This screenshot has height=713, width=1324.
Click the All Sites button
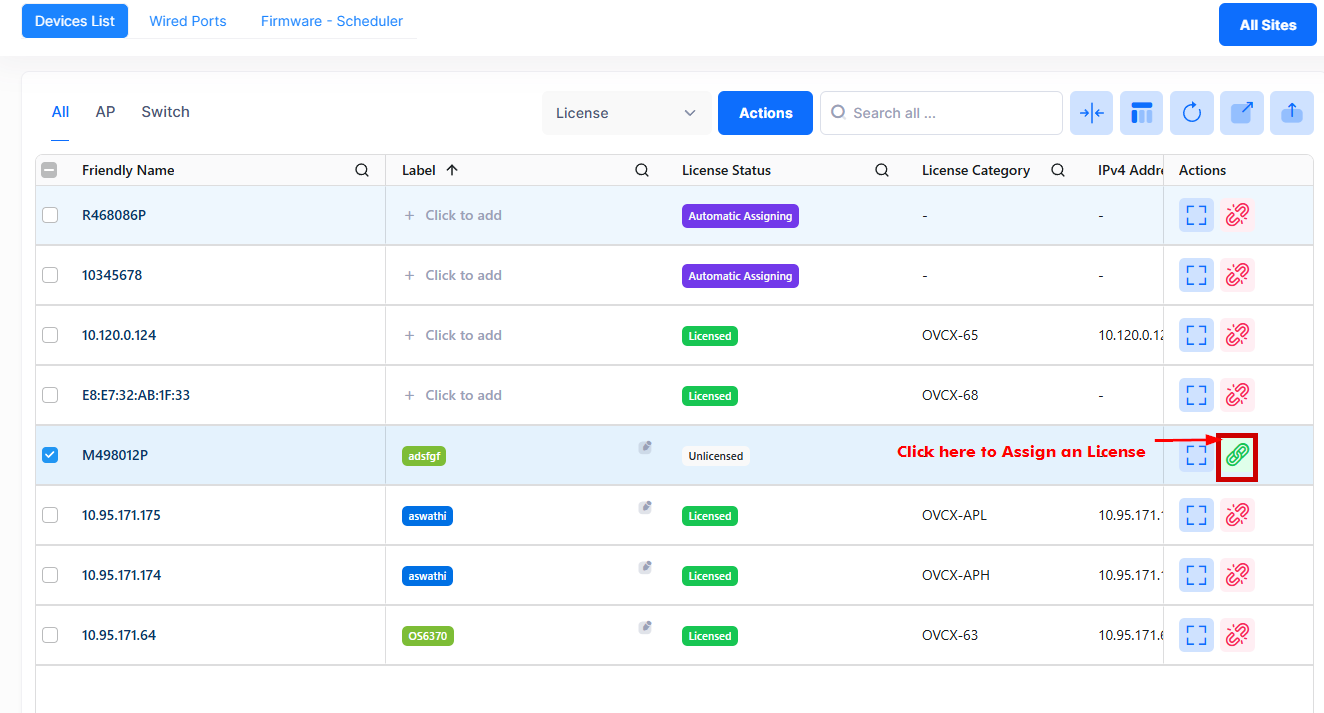point(1268,25)
